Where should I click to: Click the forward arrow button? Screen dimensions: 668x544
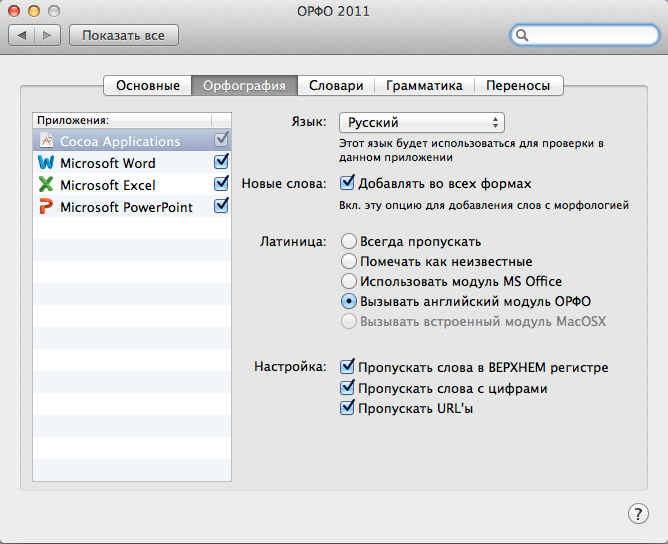(47, 35)
